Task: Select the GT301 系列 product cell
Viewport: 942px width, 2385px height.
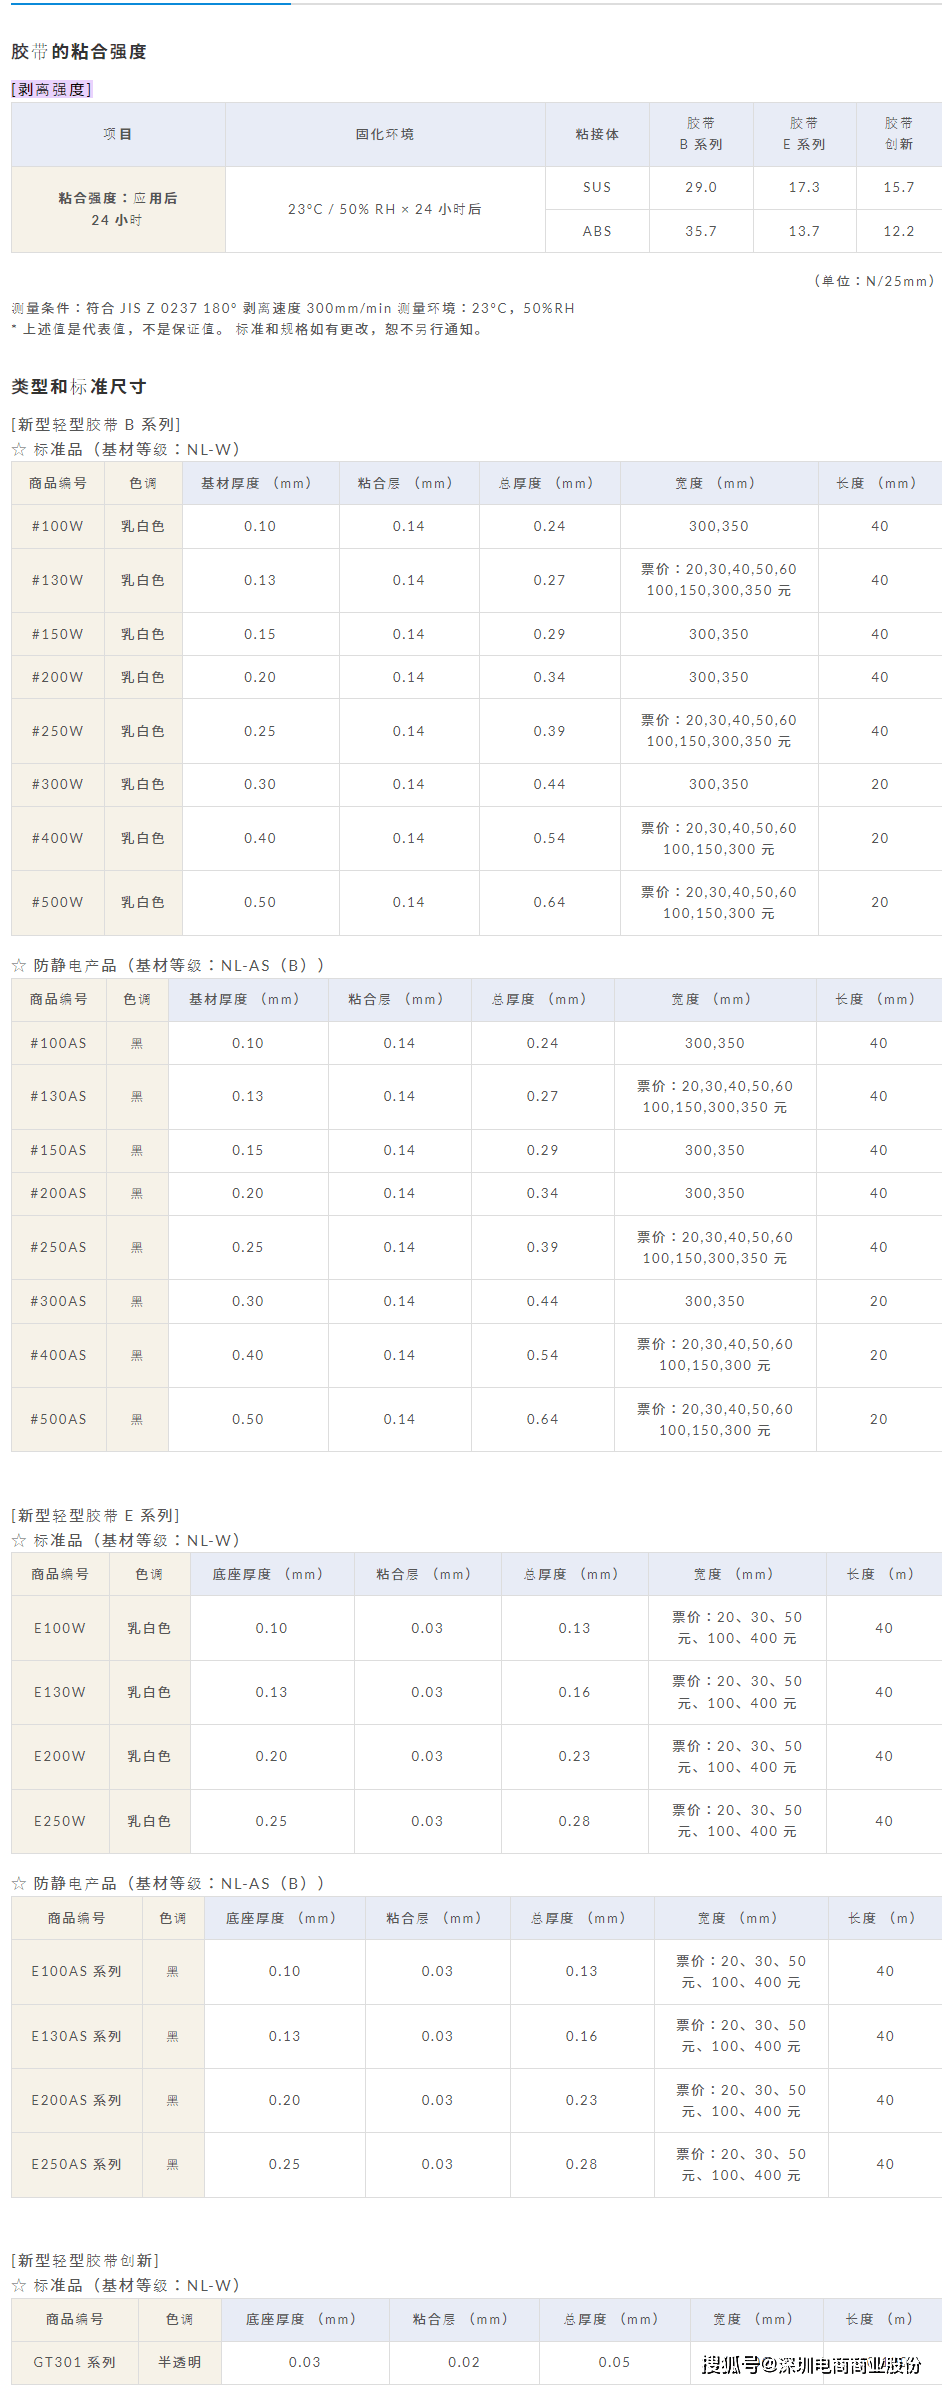Action: [x=75, y=2363]
